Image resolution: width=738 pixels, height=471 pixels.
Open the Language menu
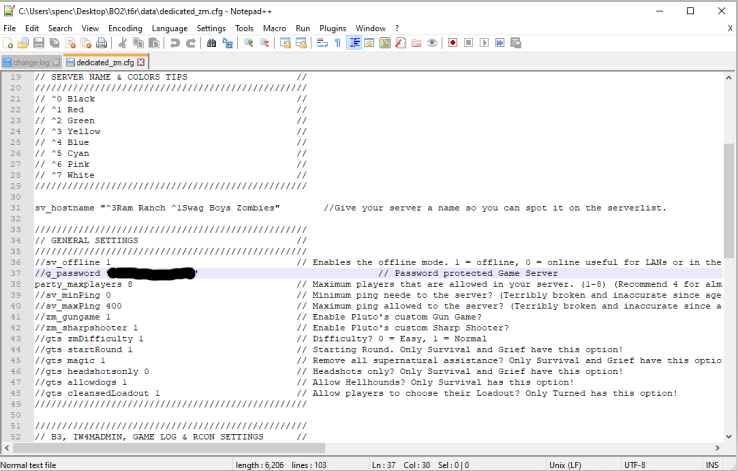point(169,28)
